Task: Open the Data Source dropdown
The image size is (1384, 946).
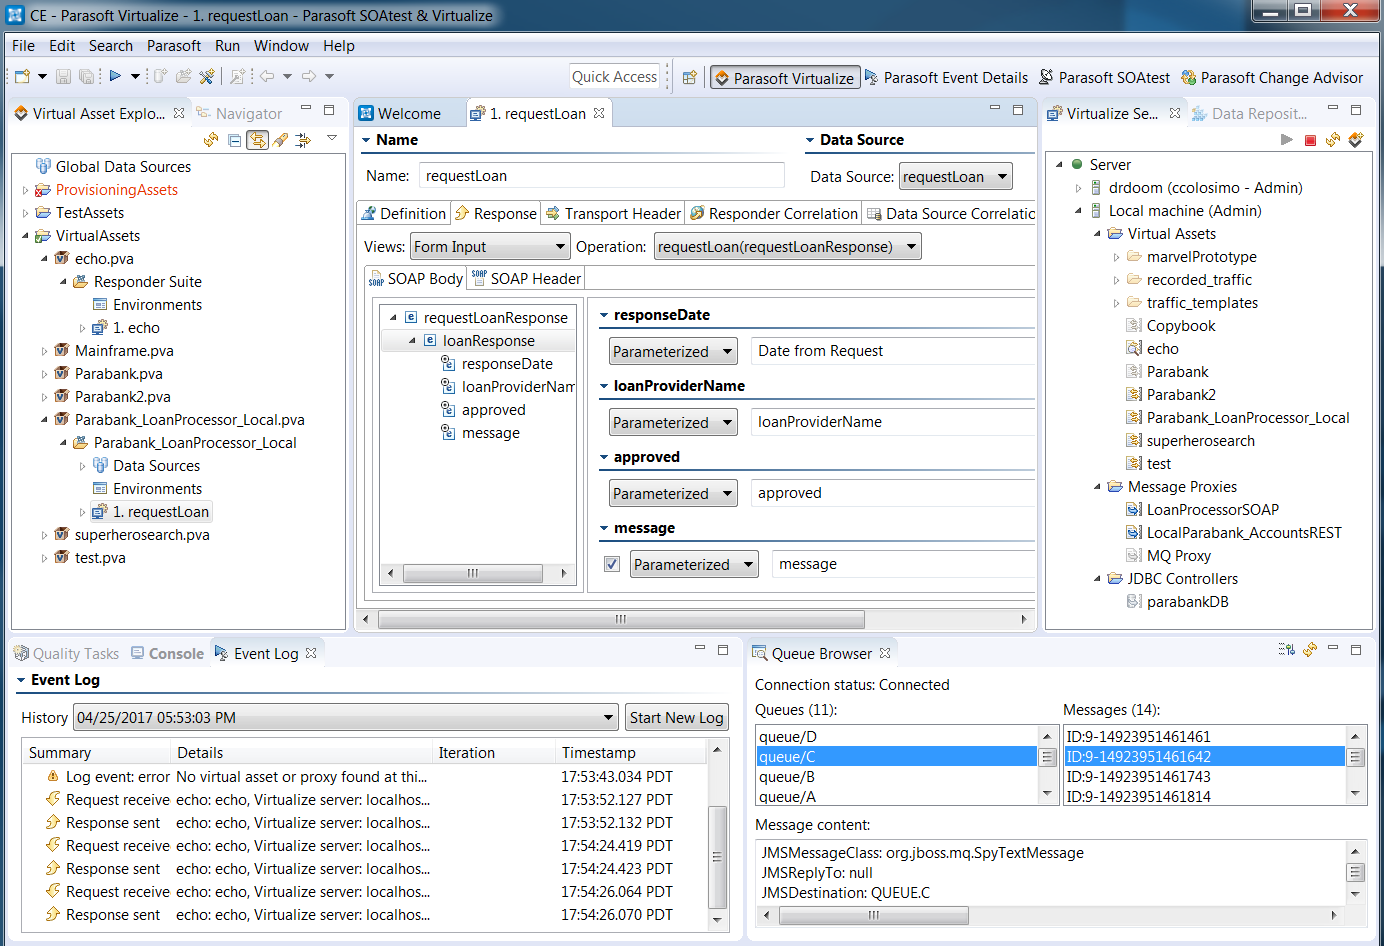Action: tap(956, 176)
